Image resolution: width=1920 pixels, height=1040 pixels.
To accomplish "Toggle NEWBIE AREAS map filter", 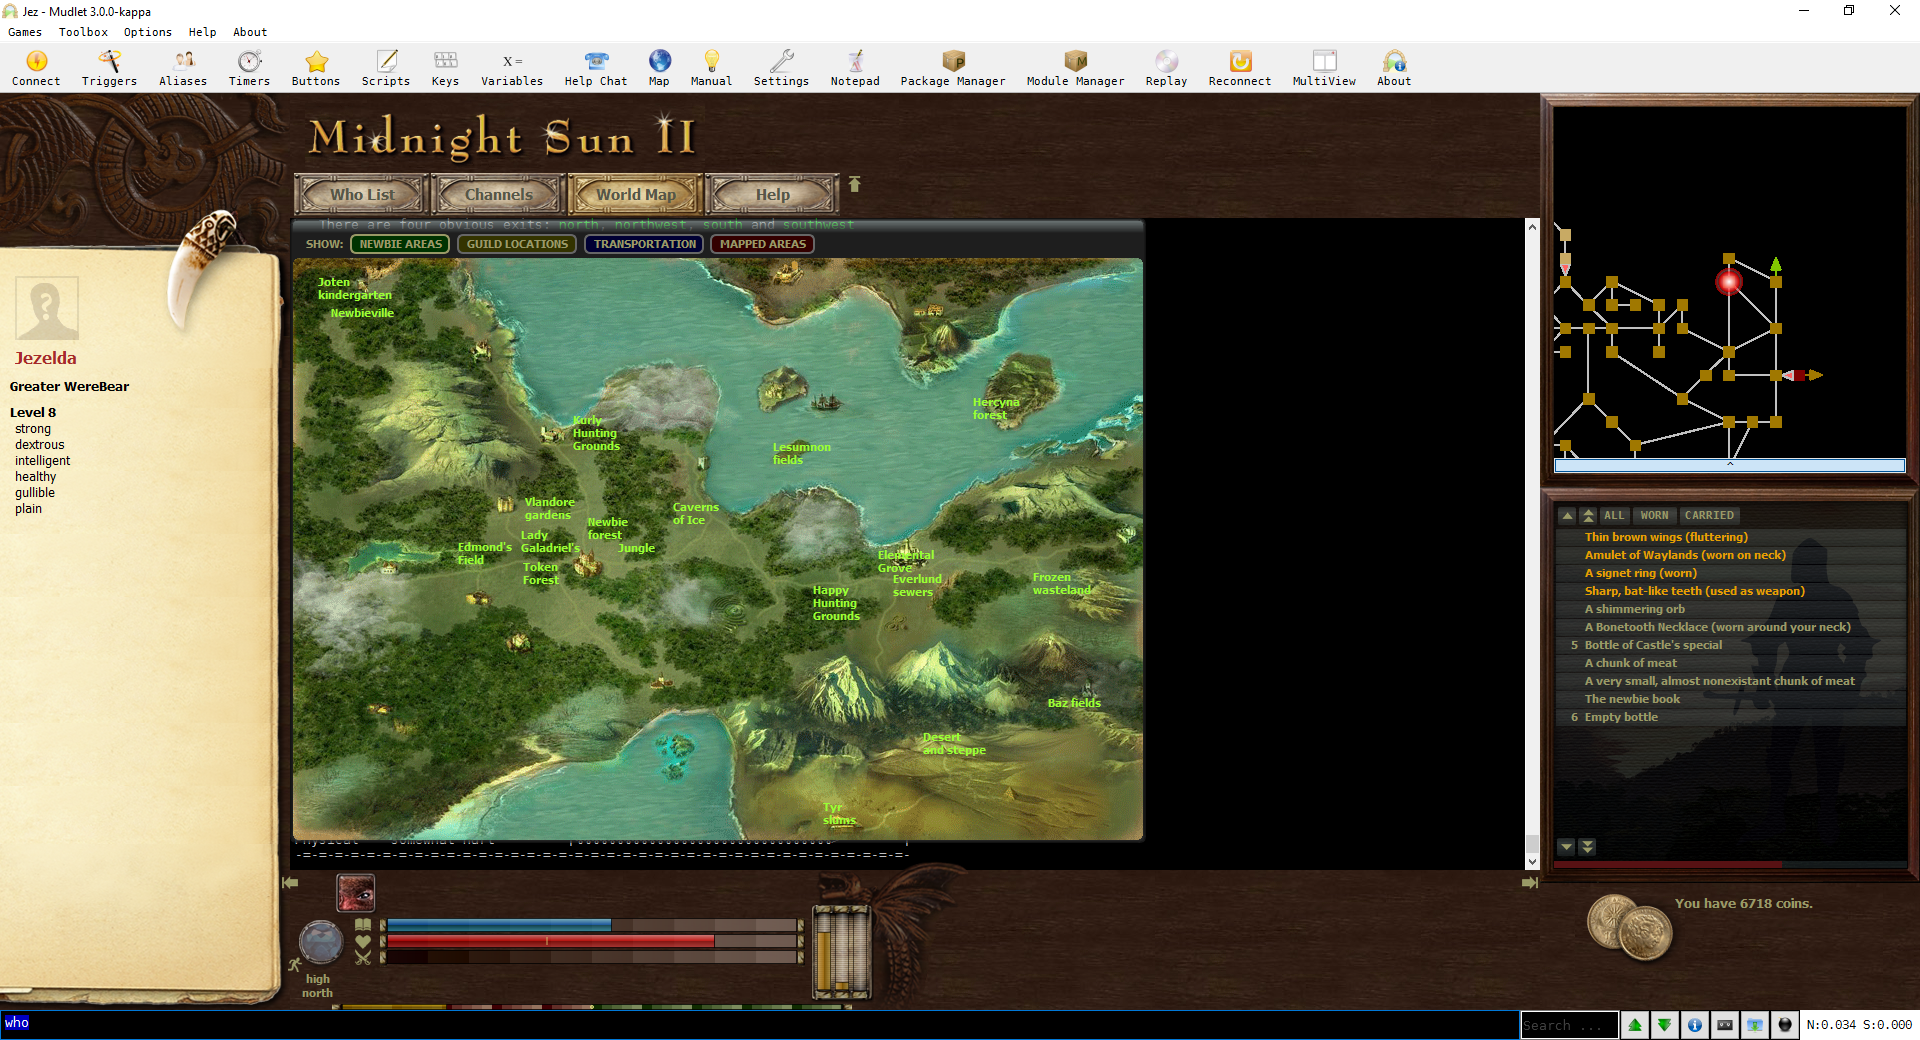I will tap(400, 244).
